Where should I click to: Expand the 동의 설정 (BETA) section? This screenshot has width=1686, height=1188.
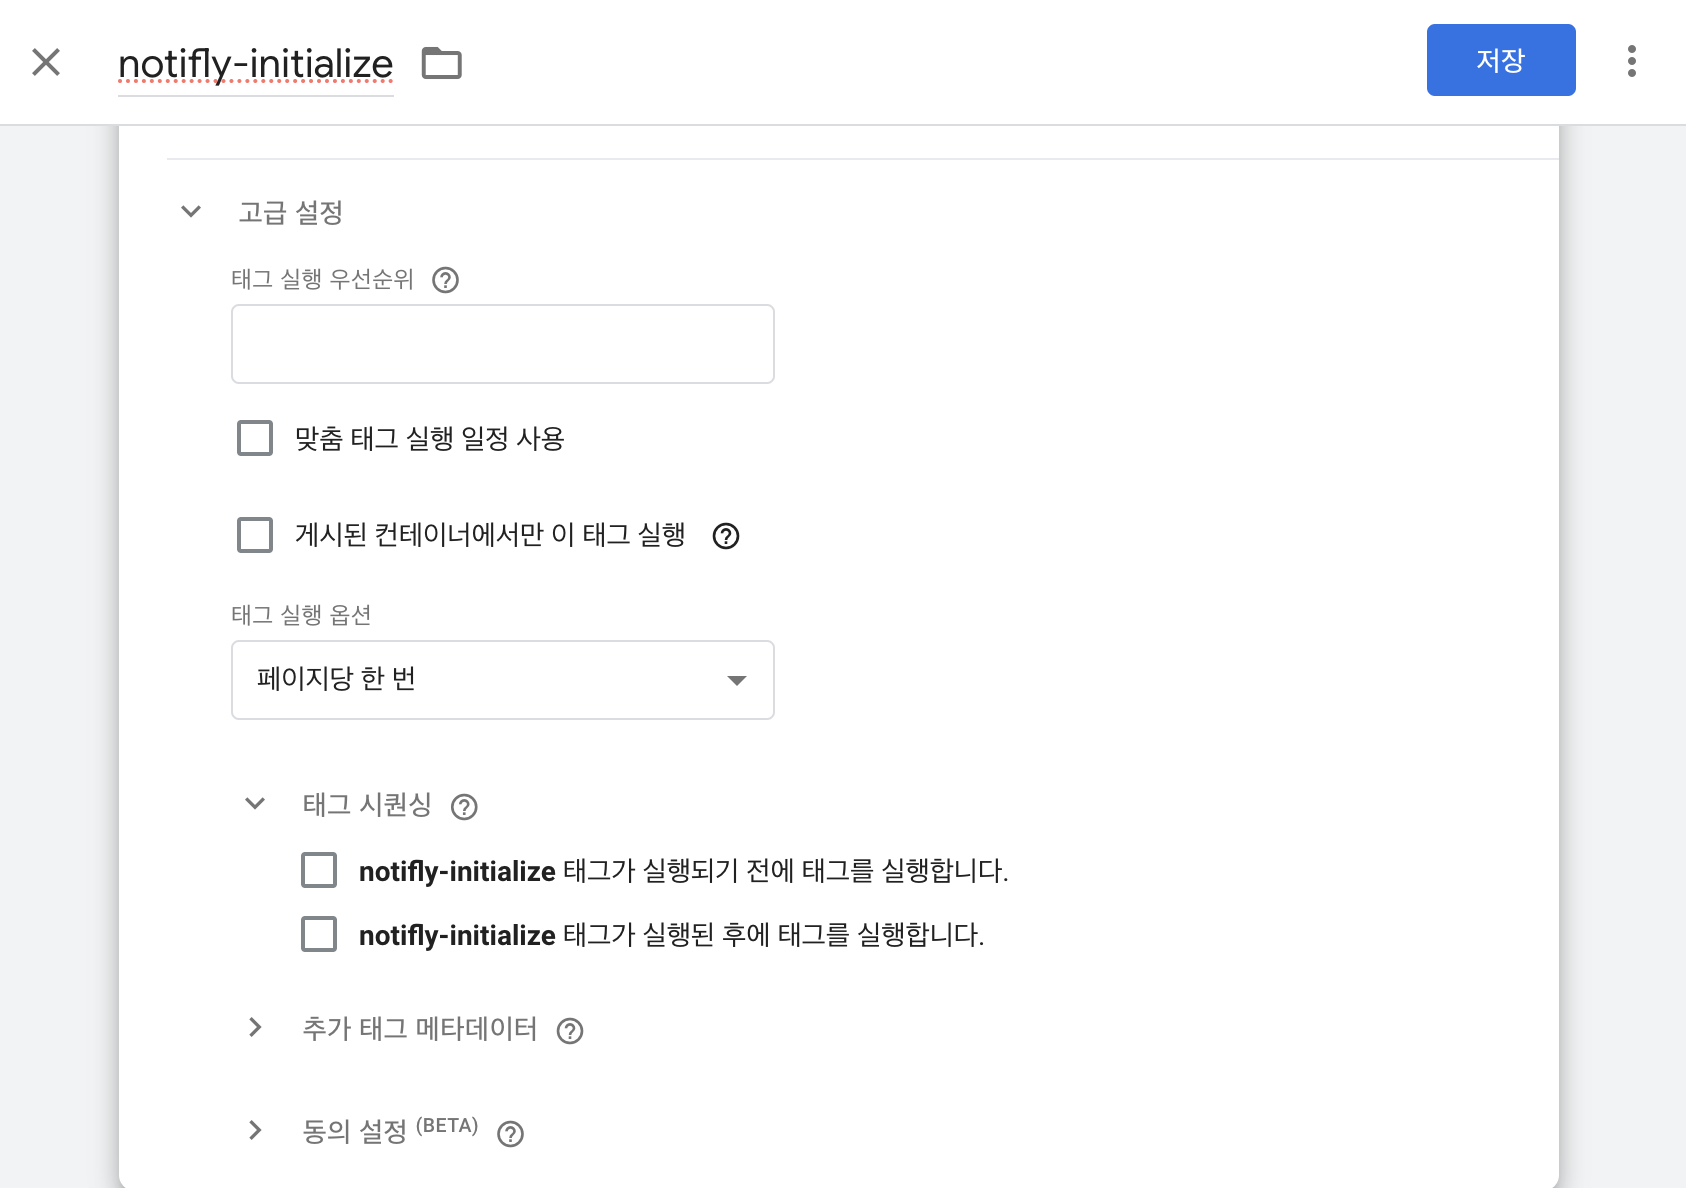coord(254,1130)
